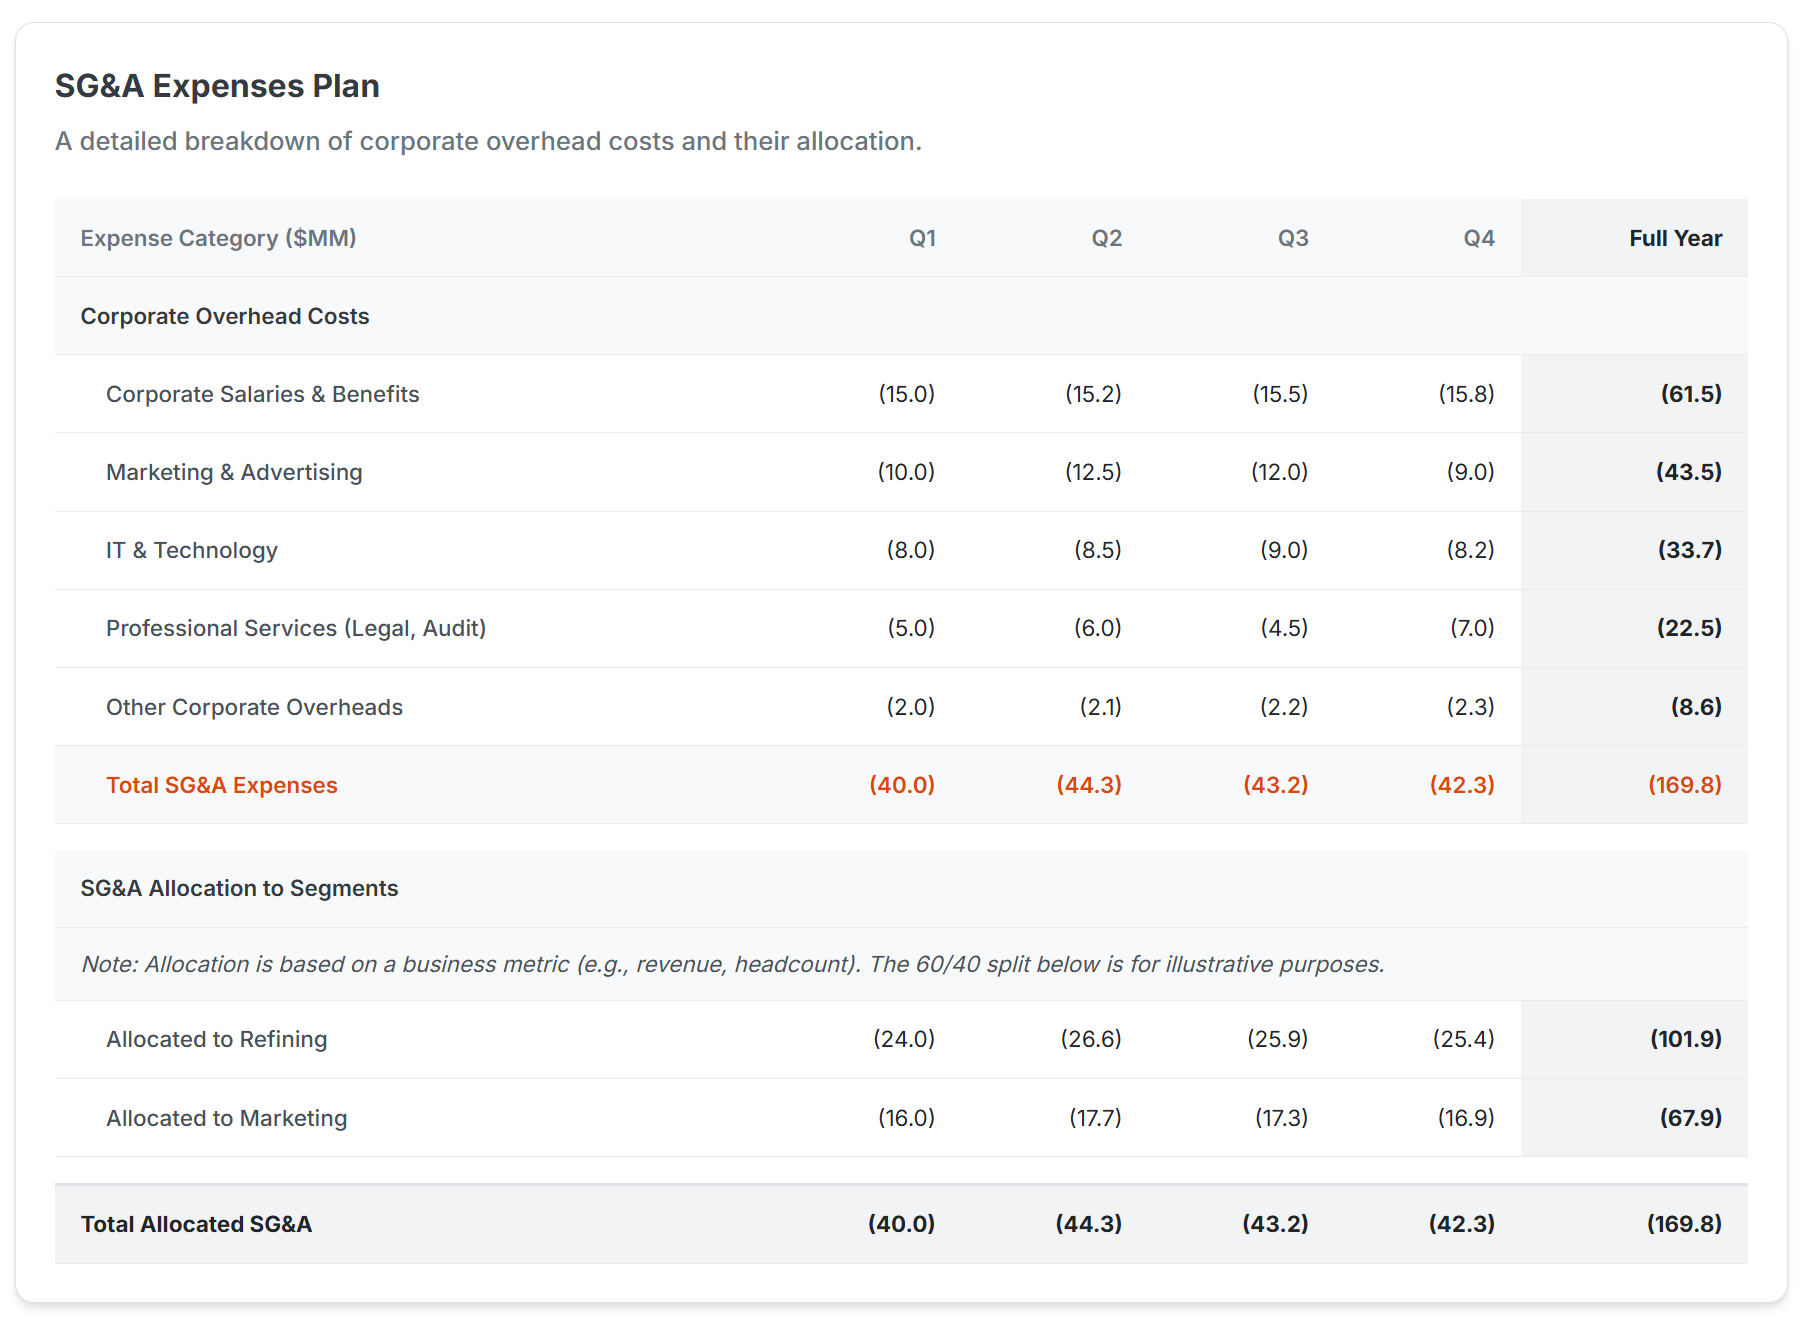The height and width of the screenshot is (1337, 1812).
Task: Click Allocated to Refining Q4 value (25.4)
Action: point(1463,1039)
